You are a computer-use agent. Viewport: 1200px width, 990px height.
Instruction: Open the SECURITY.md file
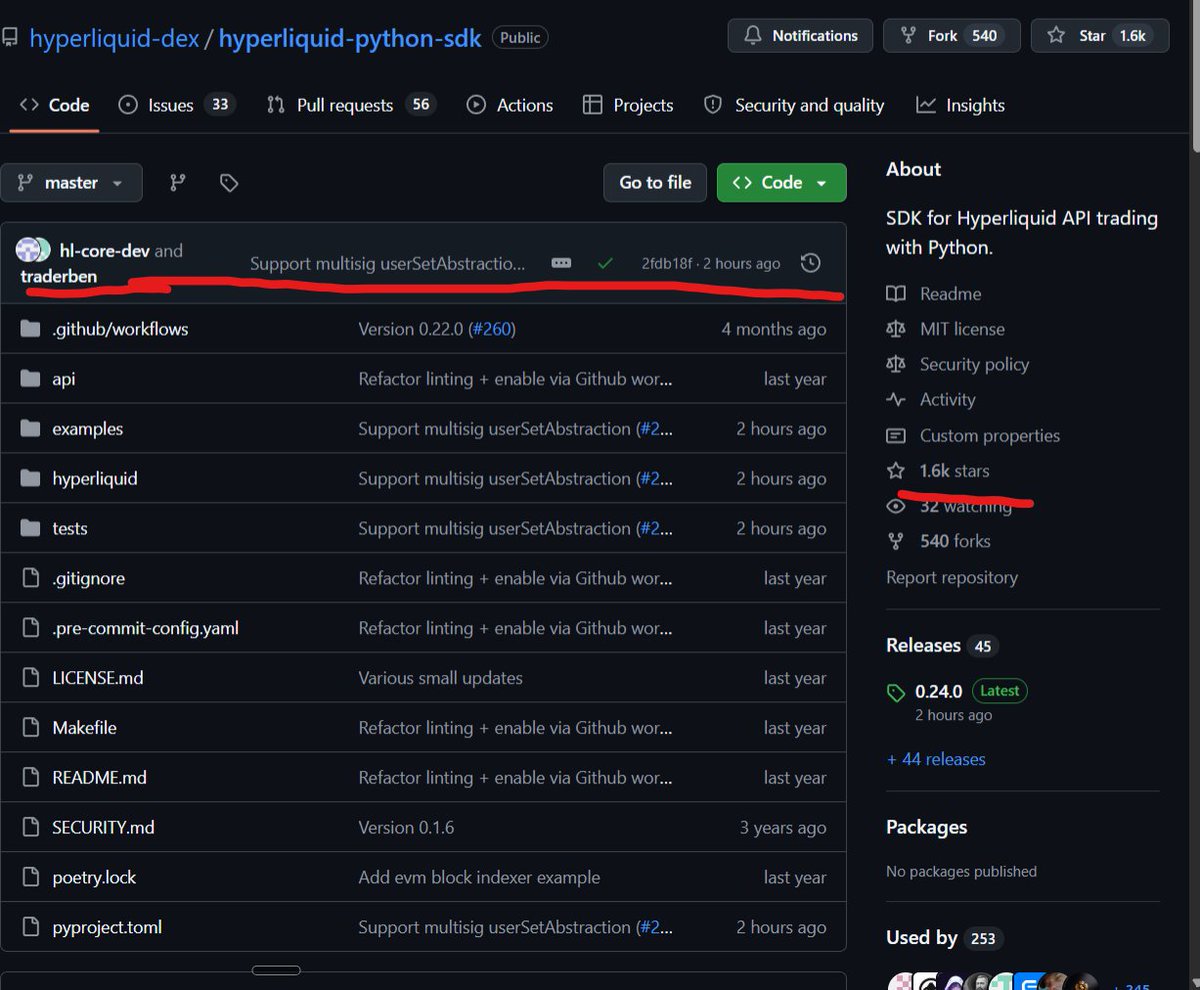pos(103,828)
